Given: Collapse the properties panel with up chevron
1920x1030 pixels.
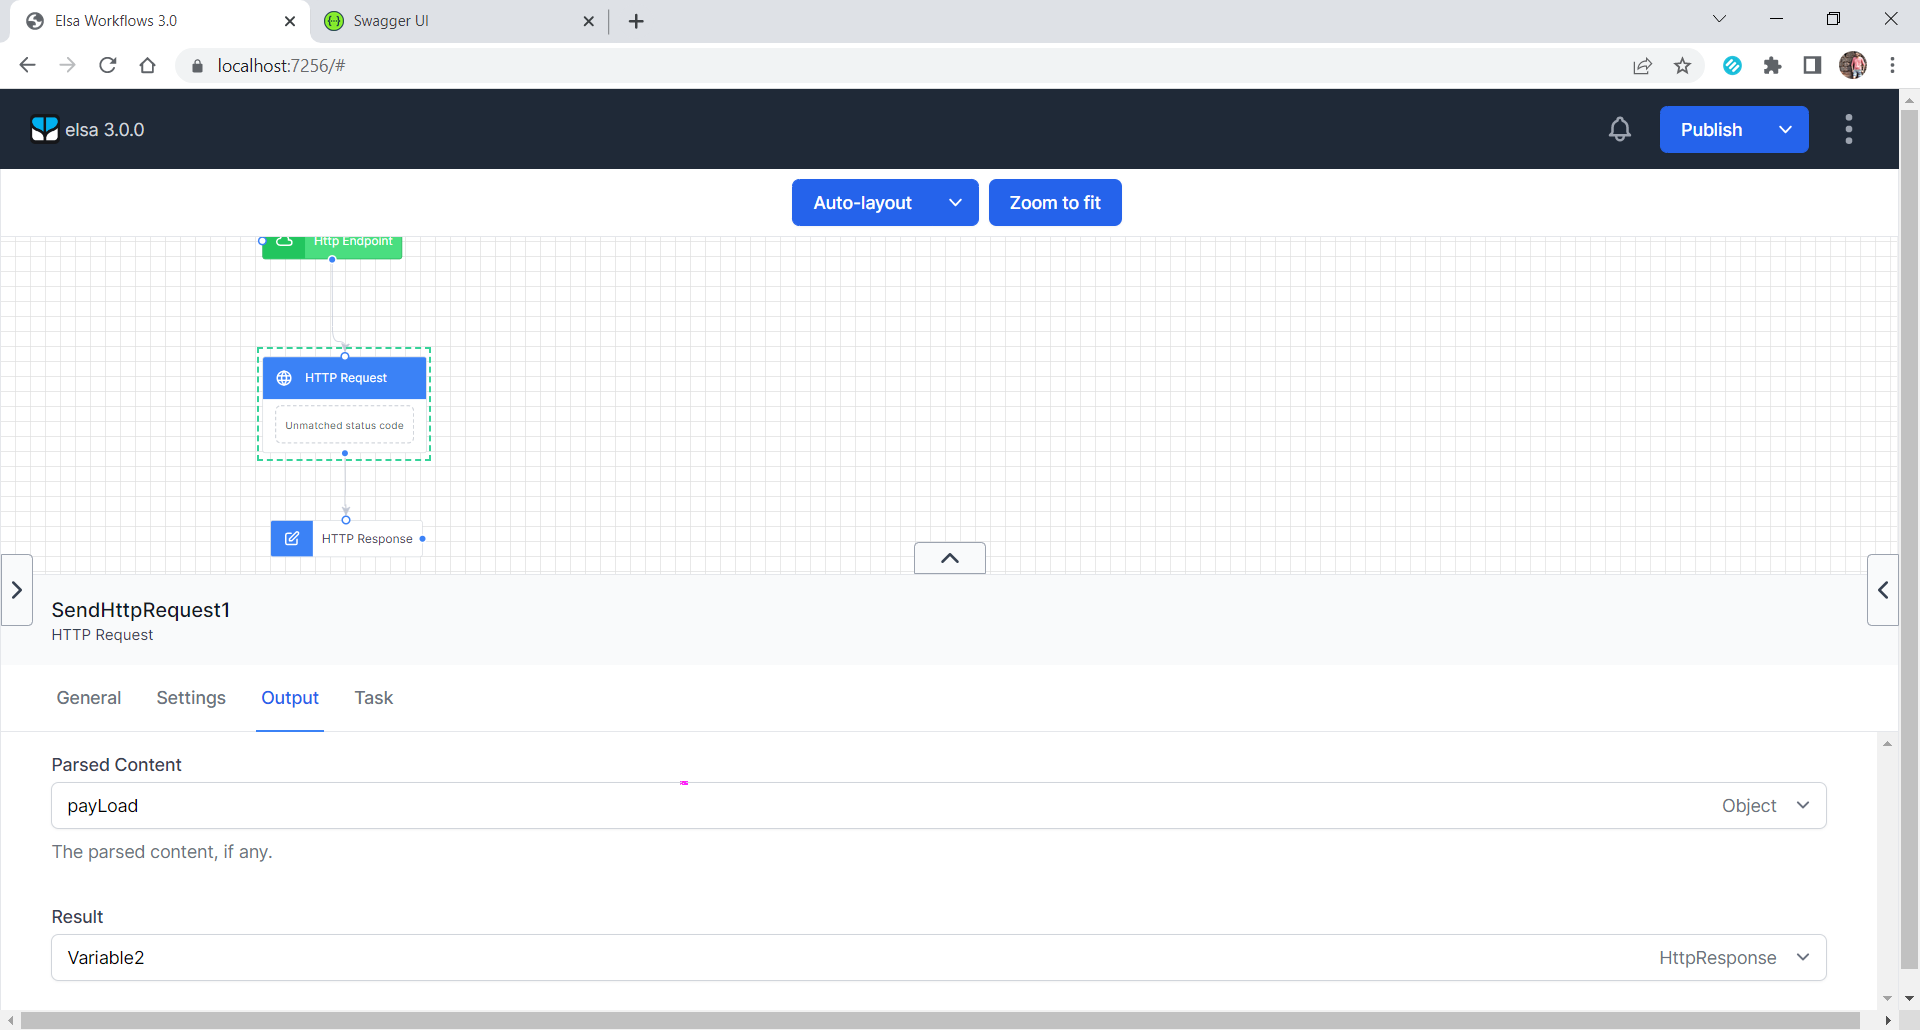Looking at the screenshot, I should [x=950, y=558].
